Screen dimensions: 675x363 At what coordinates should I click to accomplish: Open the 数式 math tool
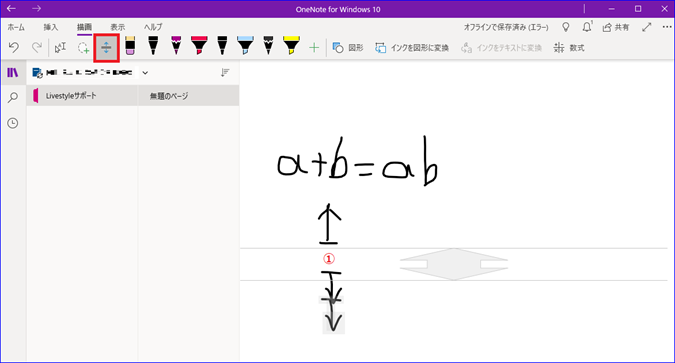point(569,48)
